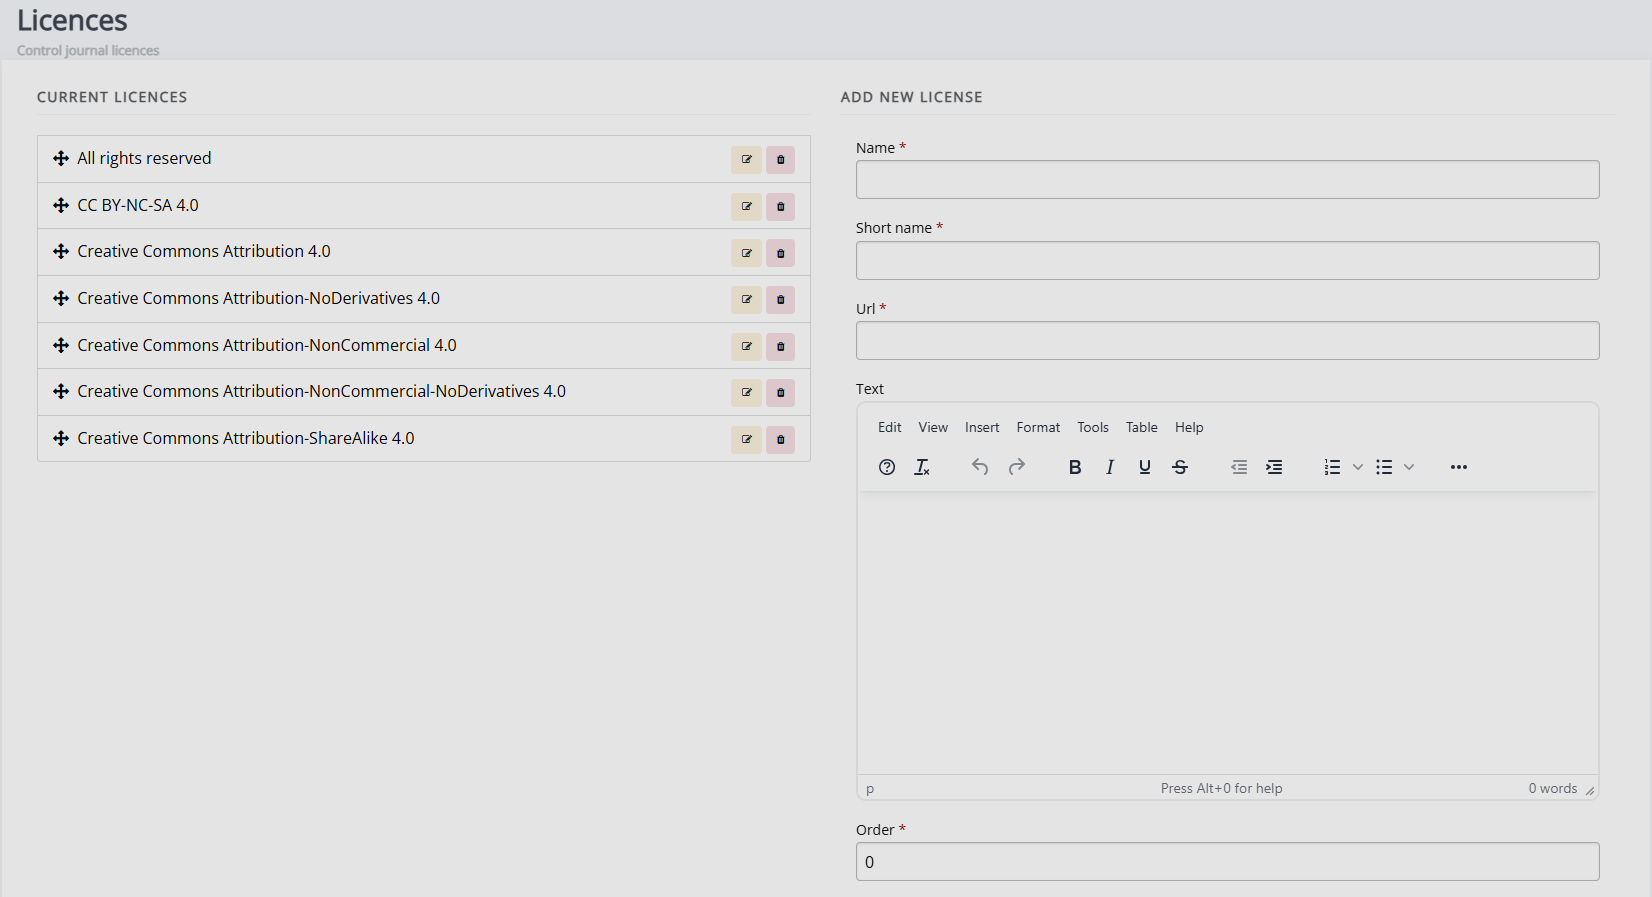
Task: Open editor help icon
Action: coord(887,467)
